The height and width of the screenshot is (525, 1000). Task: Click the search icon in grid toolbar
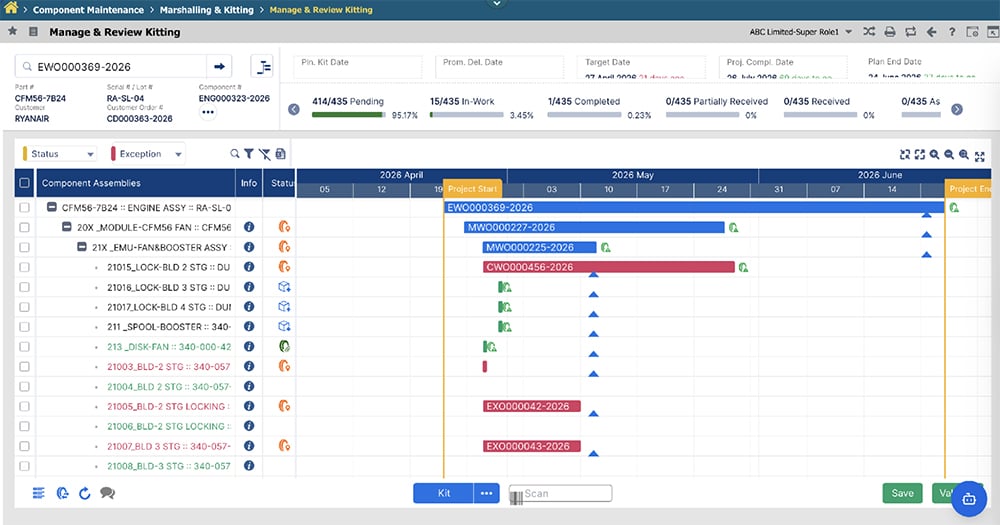(235, 154)
